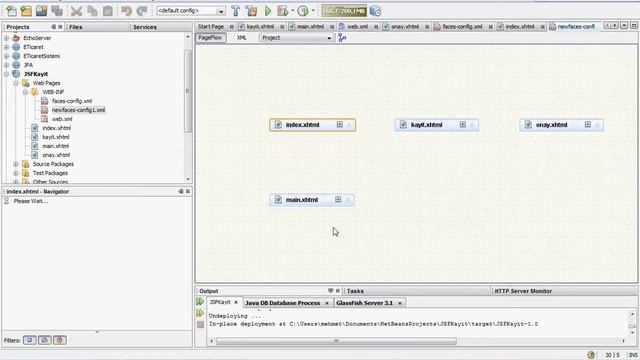Switch to the onay.xhtml editor tab
The width and height of the screenshot is (640, 360).
point(405,27)
